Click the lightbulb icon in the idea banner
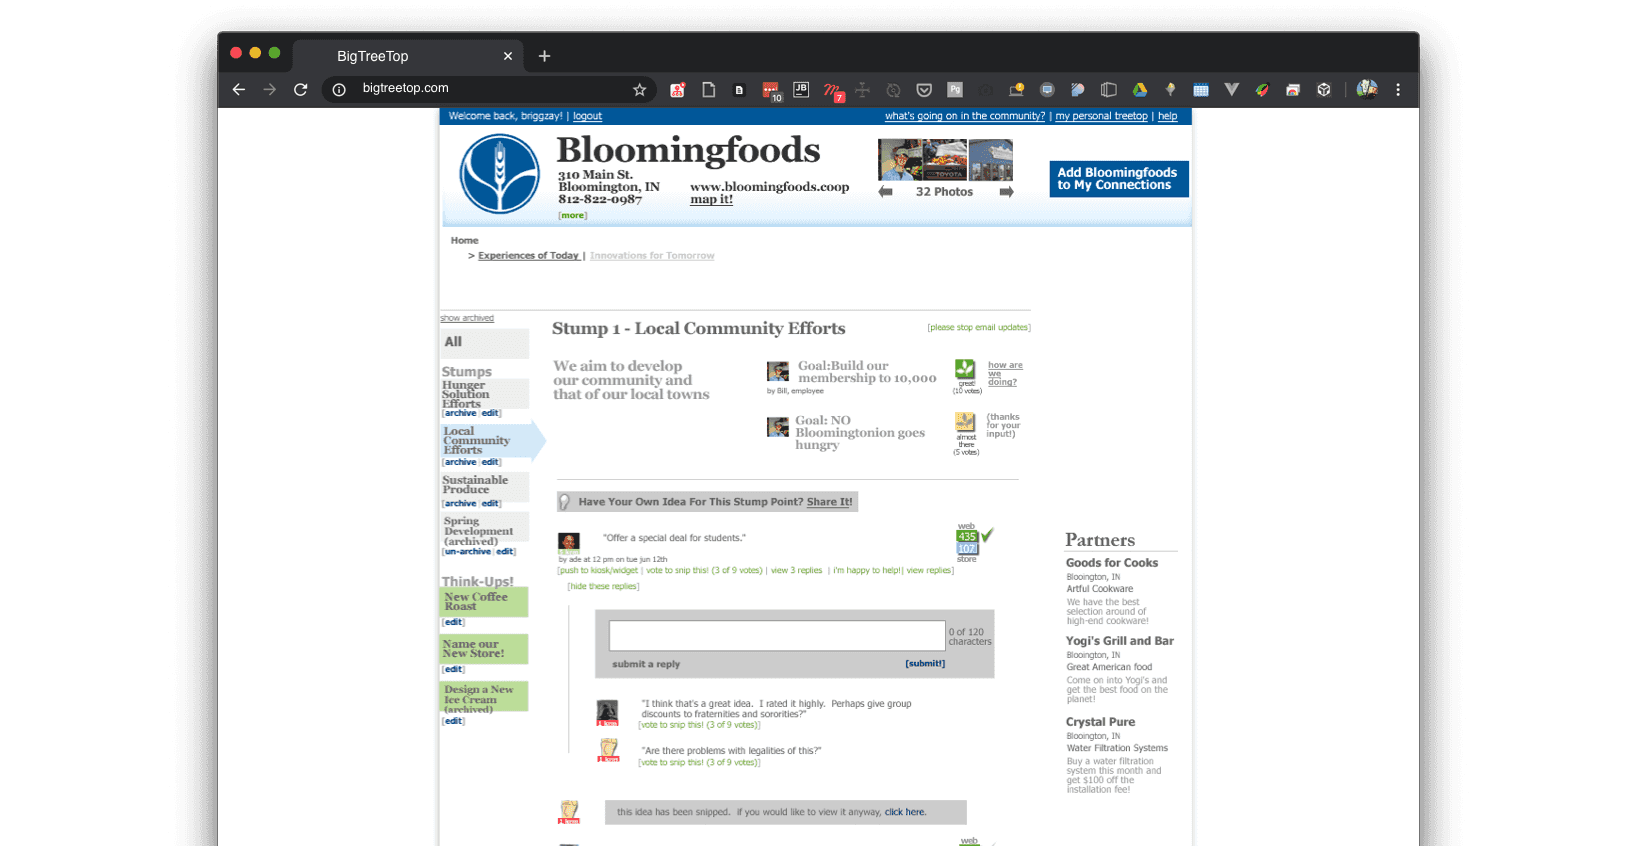 (564, 502)
